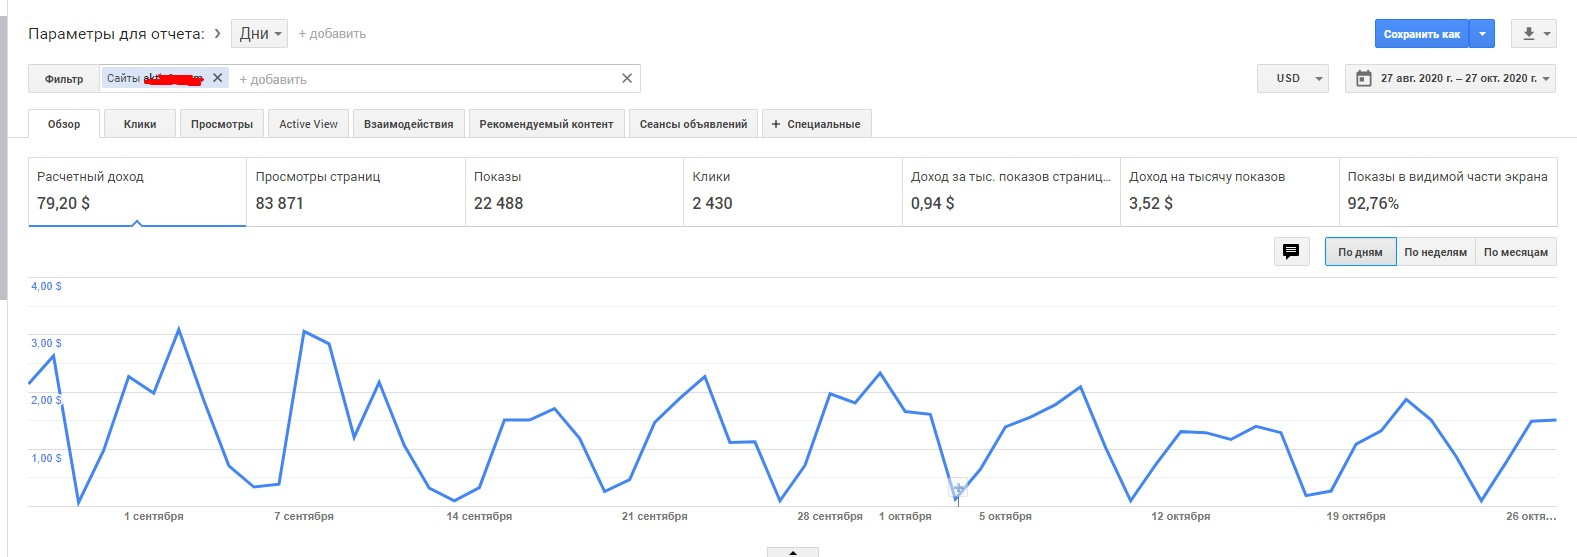Image resolution: width=1577 pixels, height=557 pixels.
Task: Open the comment annotations icon
Action: point(1291,252)
